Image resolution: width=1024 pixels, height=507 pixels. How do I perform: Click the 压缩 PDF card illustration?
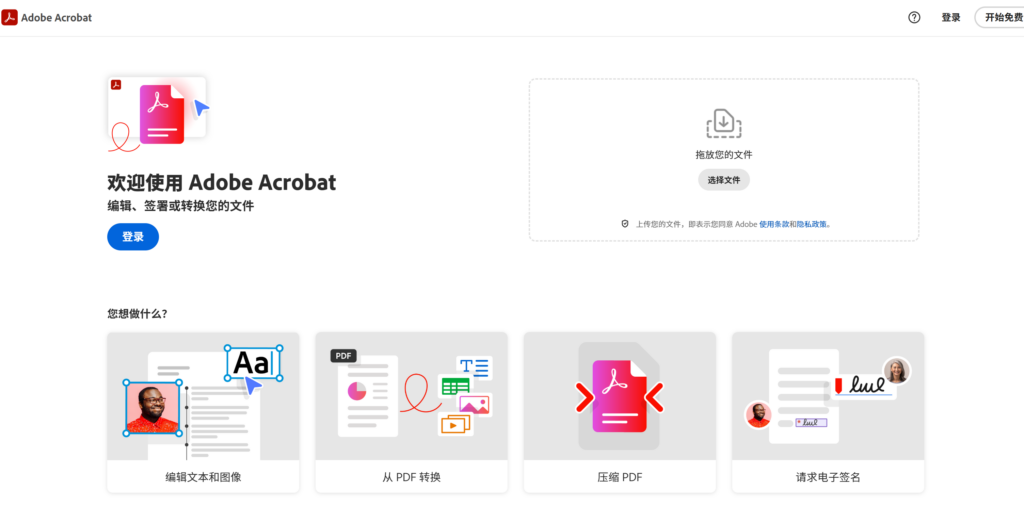coord(619,396)
